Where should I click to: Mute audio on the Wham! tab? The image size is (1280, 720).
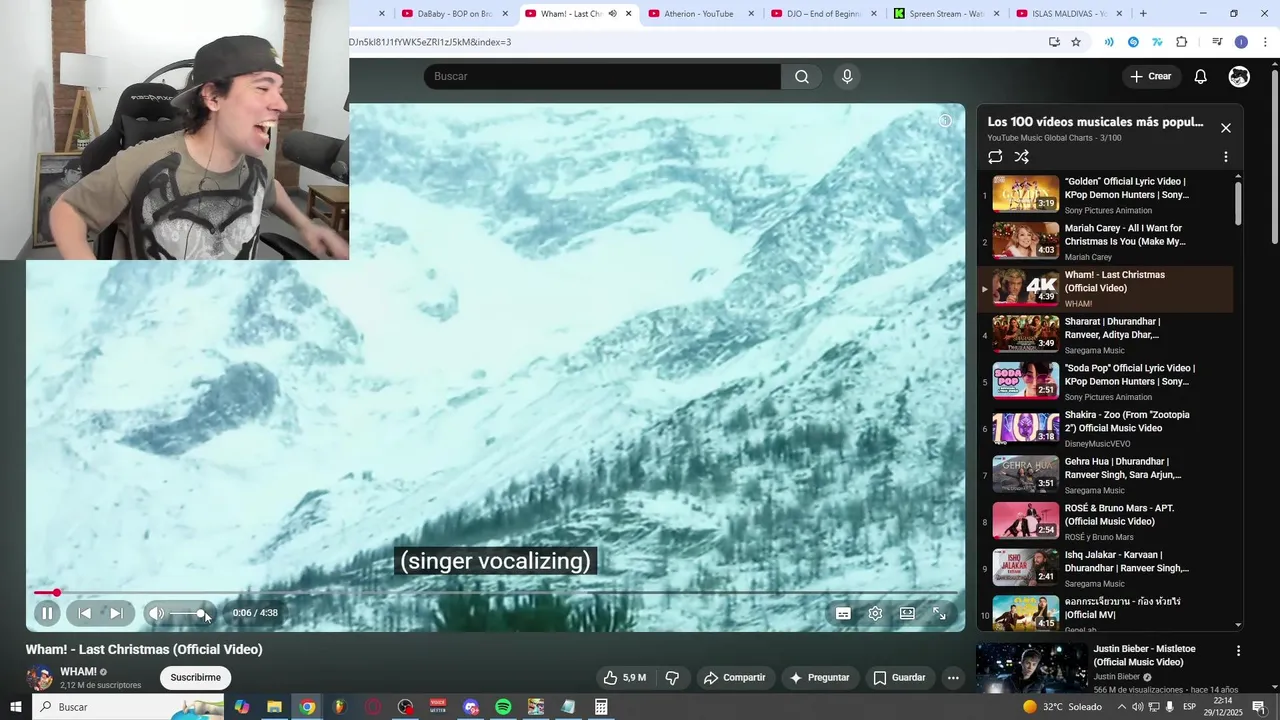coord(612,14)
